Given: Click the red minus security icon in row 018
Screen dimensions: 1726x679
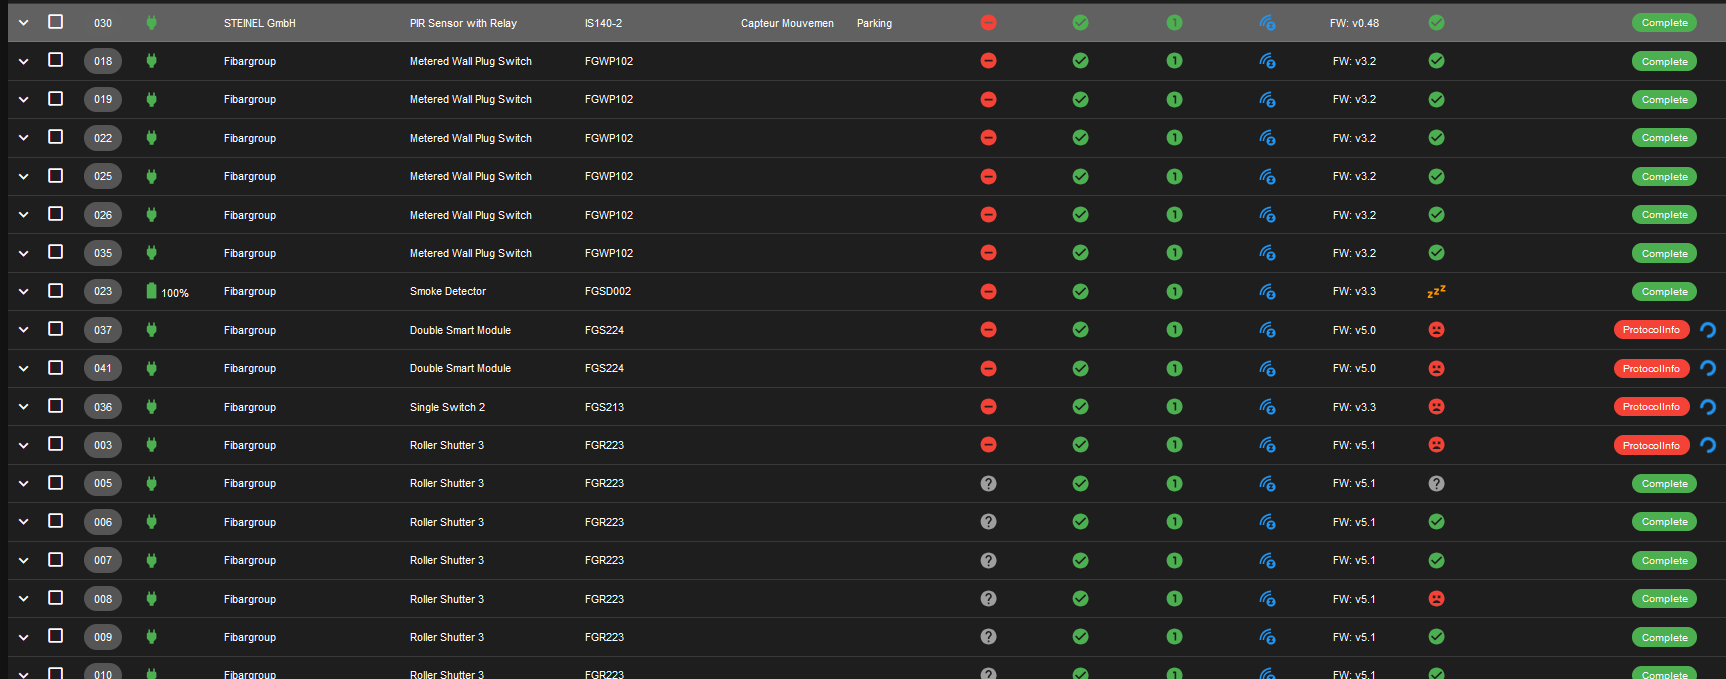Looking at the screenshot, I should (988, 61).
